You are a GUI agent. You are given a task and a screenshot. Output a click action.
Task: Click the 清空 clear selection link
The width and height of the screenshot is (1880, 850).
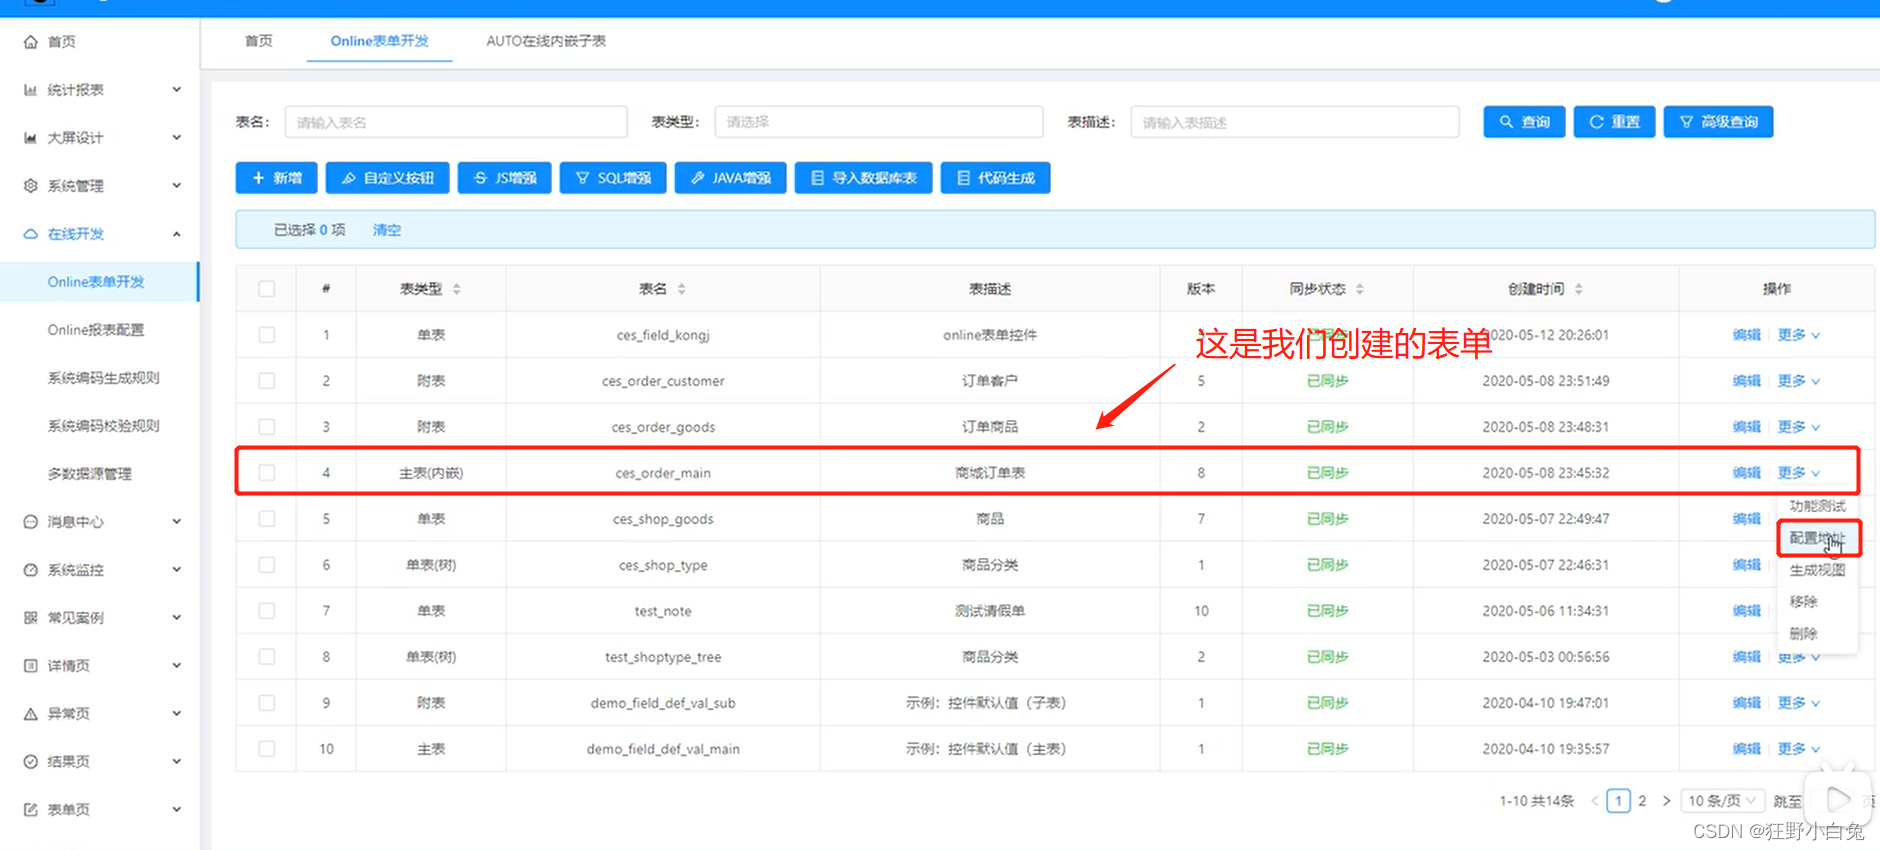387,230
